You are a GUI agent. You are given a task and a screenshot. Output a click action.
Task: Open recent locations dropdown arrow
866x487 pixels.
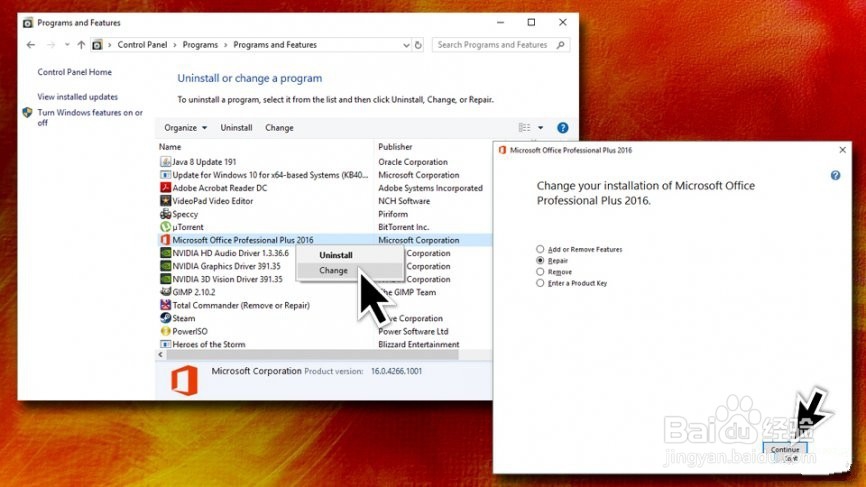pos(67,45)
